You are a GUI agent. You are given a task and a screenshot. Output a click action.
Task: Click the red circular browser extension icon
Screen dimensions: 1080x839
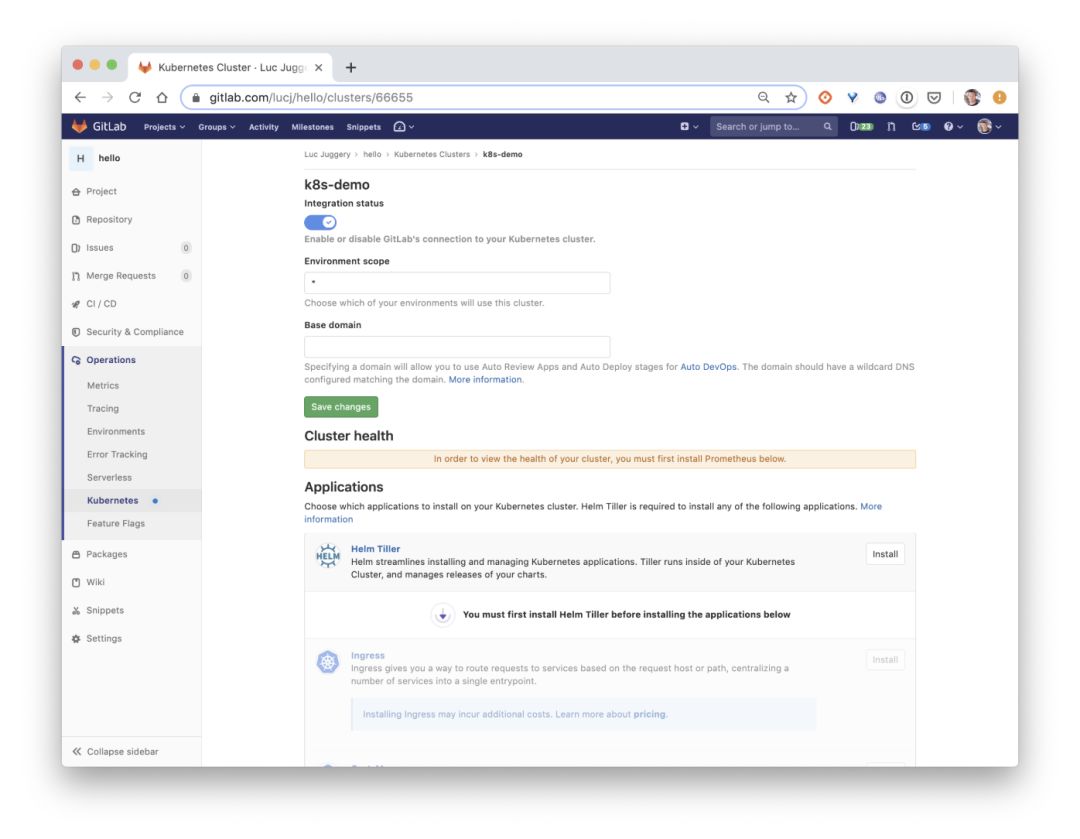tap(824, 97)
